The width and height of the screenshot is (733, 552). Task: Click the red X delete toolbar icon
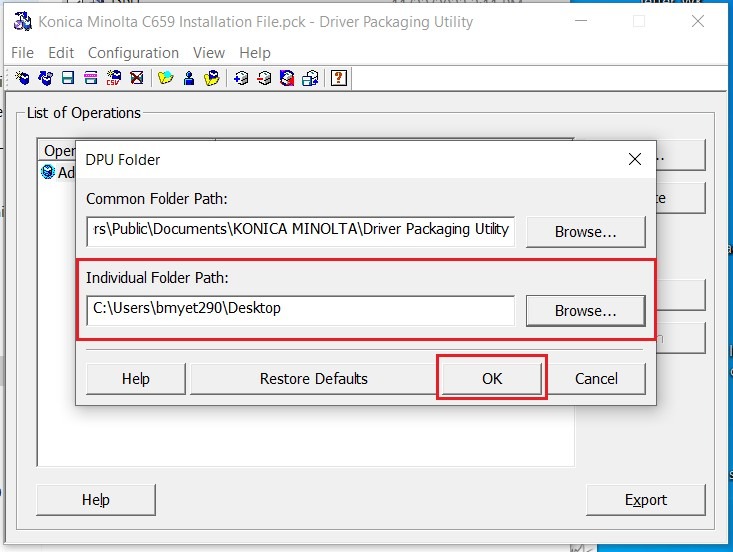click(x=137, y=78)
